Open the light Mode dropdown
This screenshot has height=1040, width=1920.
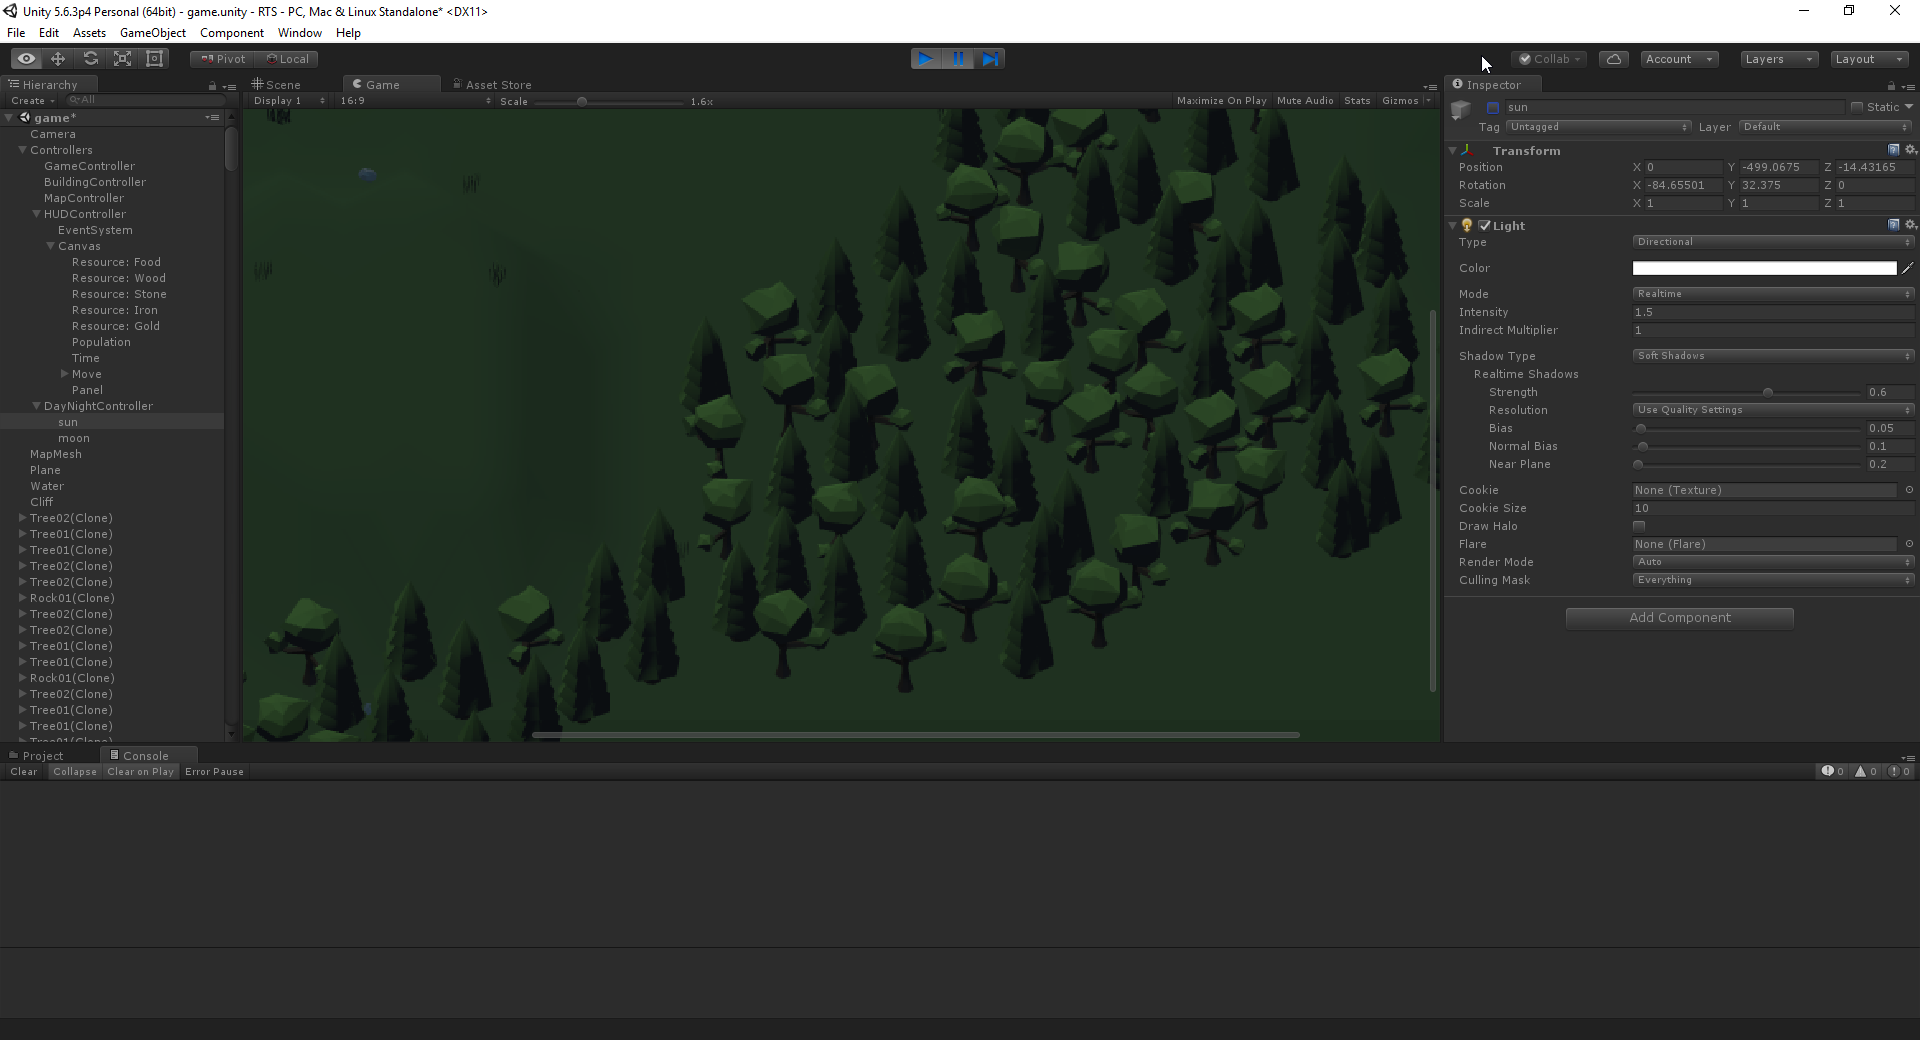tap(1773, 294)
